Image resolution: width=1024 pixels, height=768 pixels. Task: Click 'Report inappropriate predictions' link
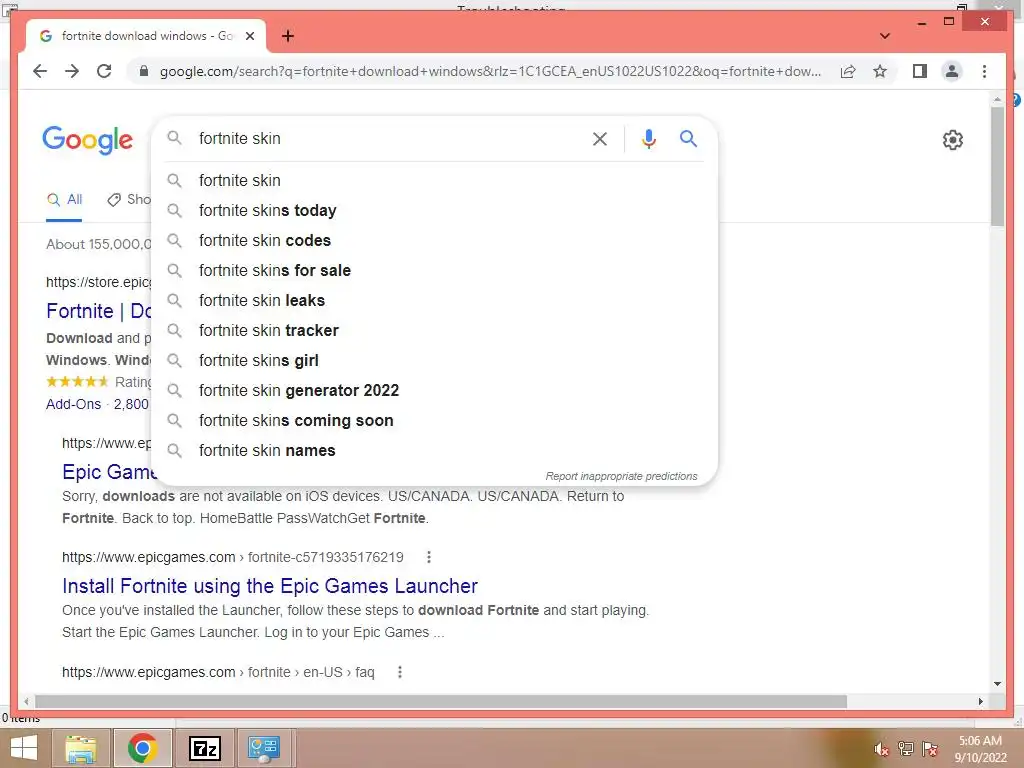click(x=621, y=476)
